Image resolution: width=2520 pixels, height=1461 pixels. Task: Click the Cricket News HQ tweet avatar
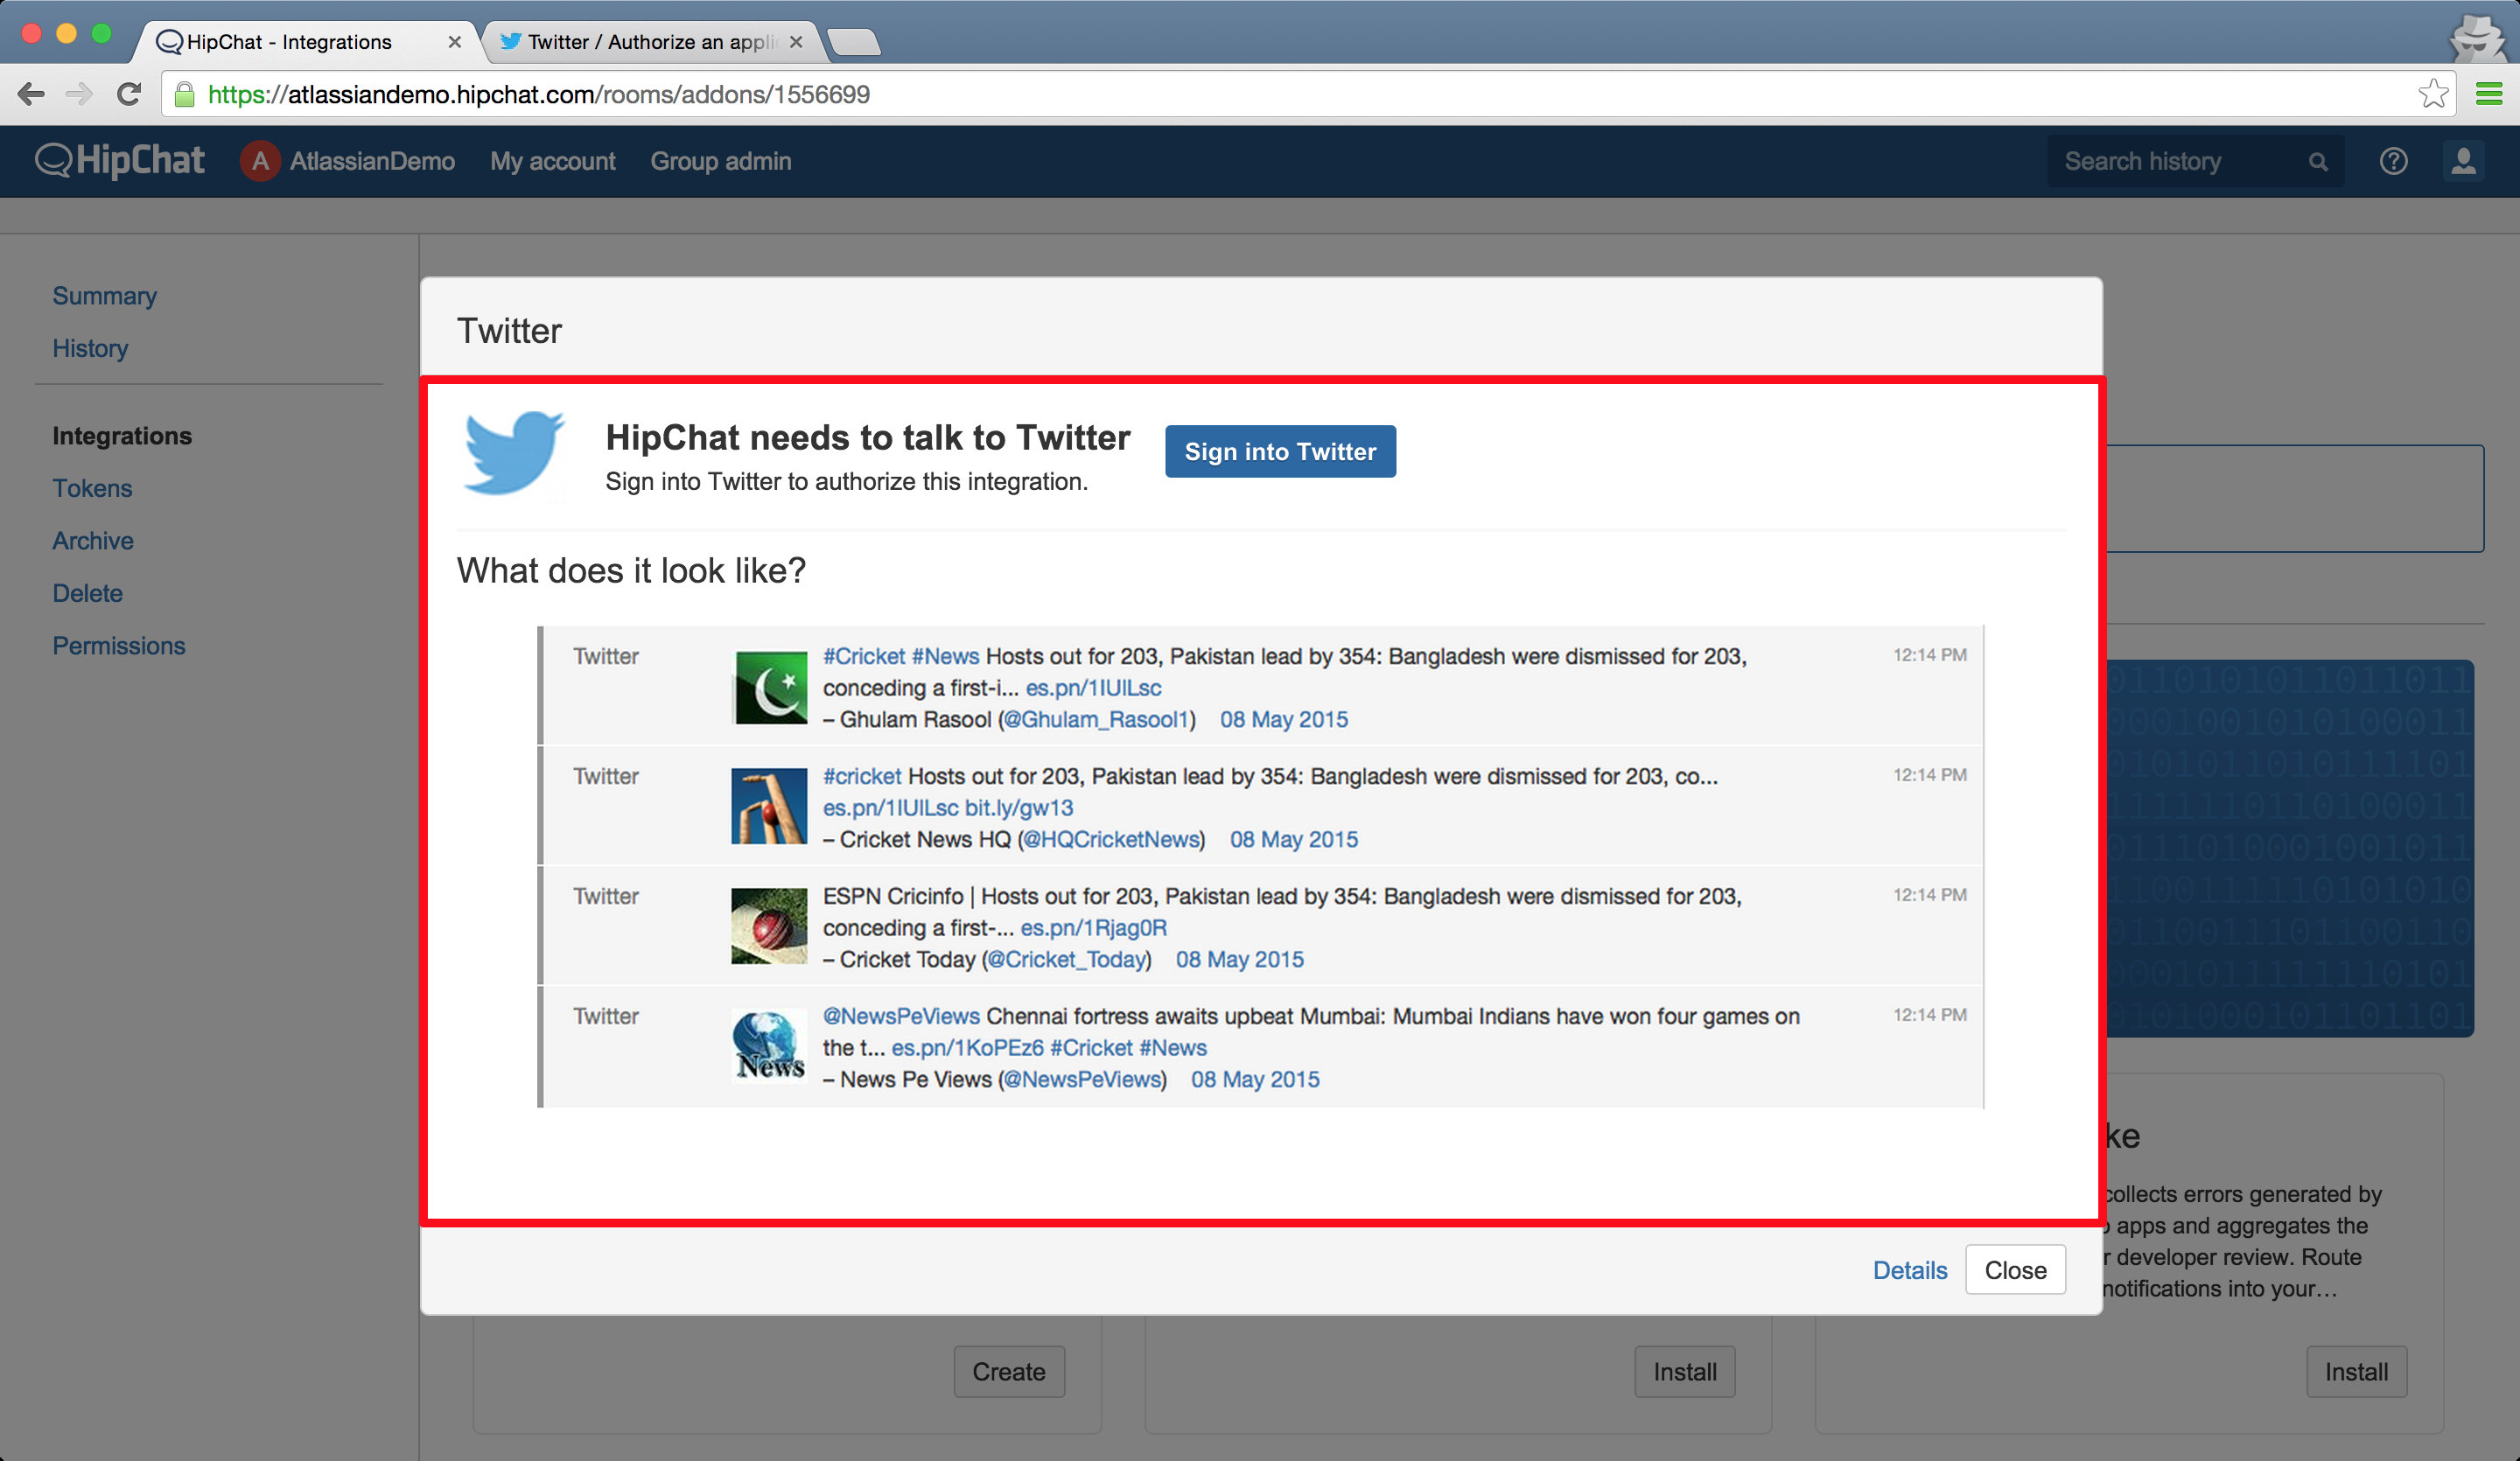(769, 806)
